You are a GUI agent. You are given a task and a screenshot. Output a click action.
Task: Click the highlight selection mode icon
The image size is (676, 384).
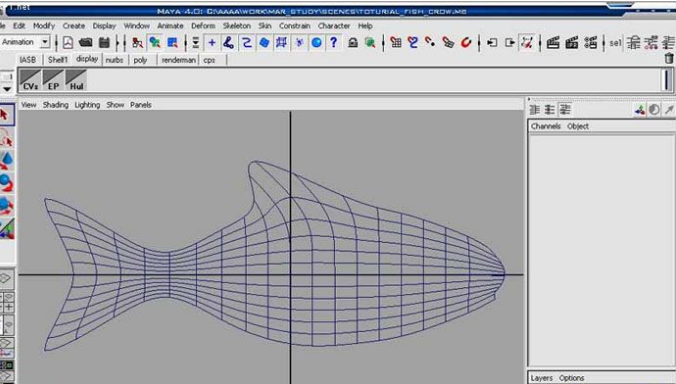tap(370, 42)
